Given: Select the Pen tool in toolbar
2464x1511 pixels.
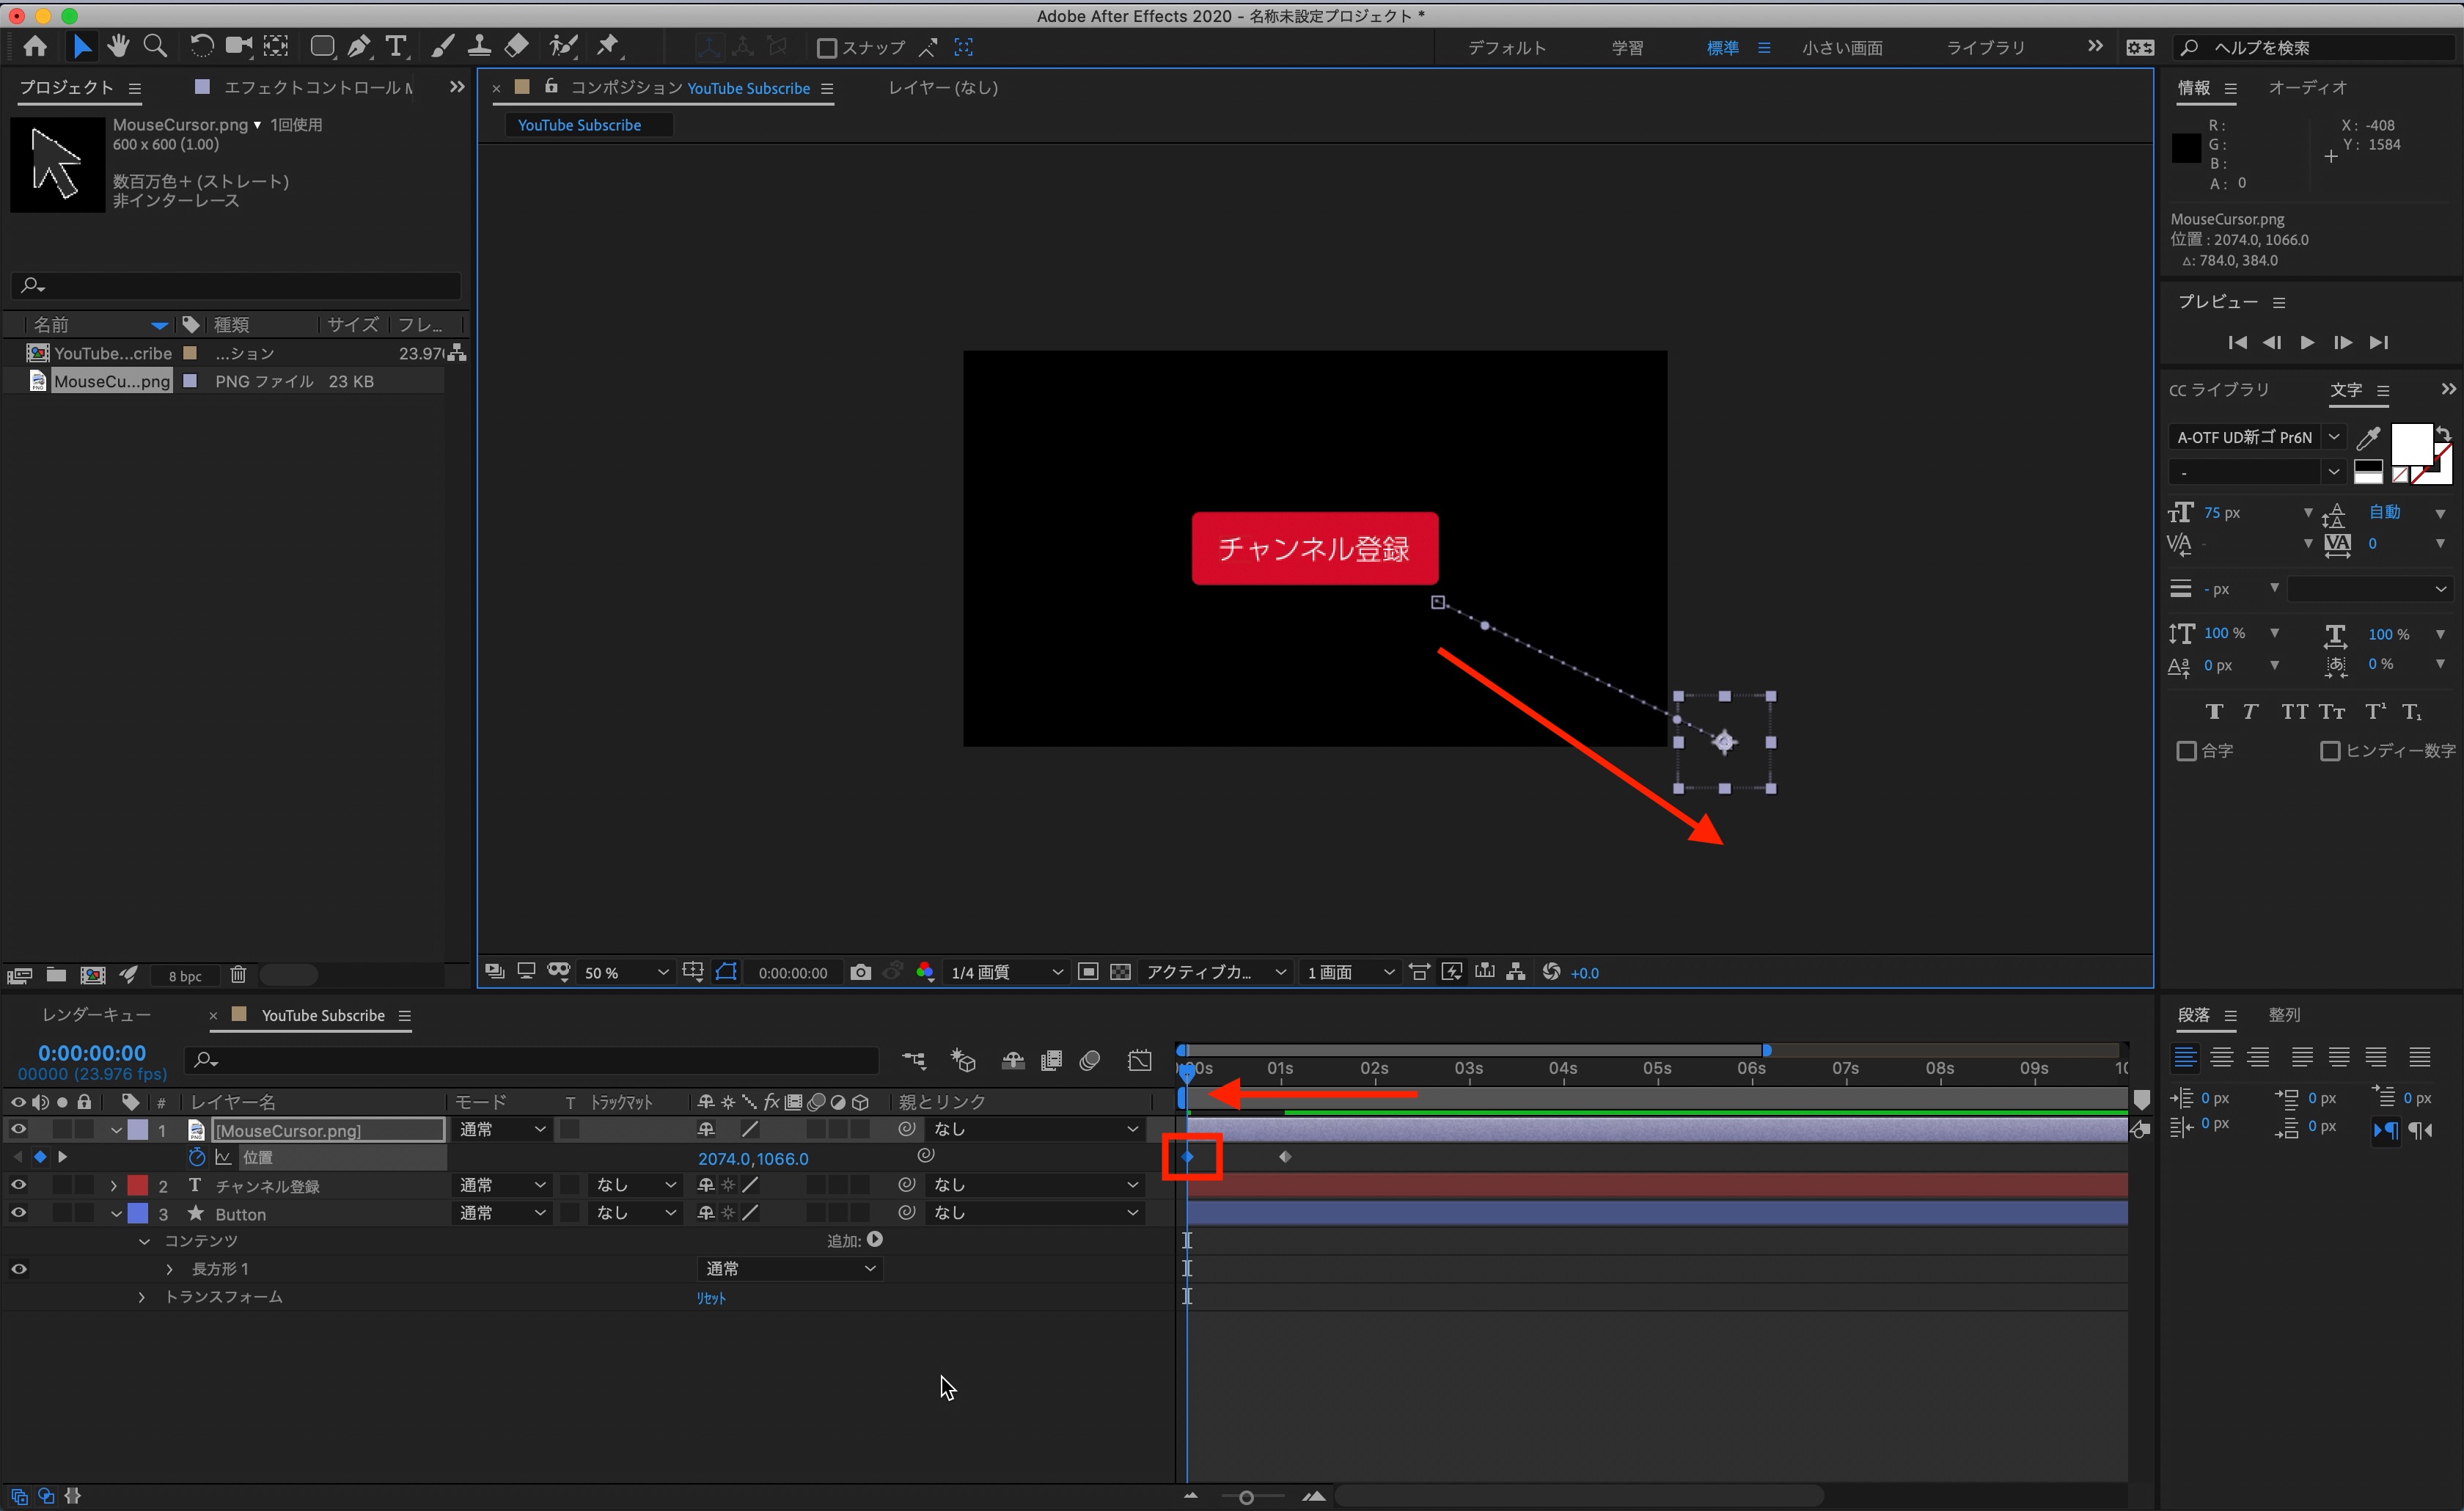Looking at the screenshot, I should pos(359,46).
